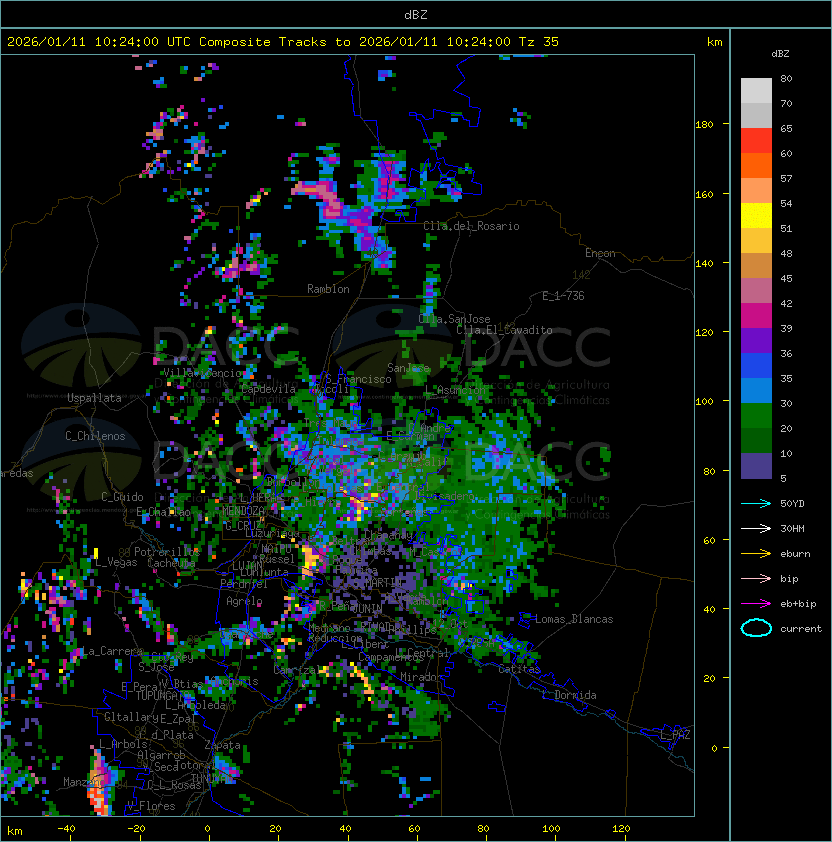This screenshot has width=832, height=842.
Task: Click the 'E_1-736' map label
Action: tap(563, 296)
